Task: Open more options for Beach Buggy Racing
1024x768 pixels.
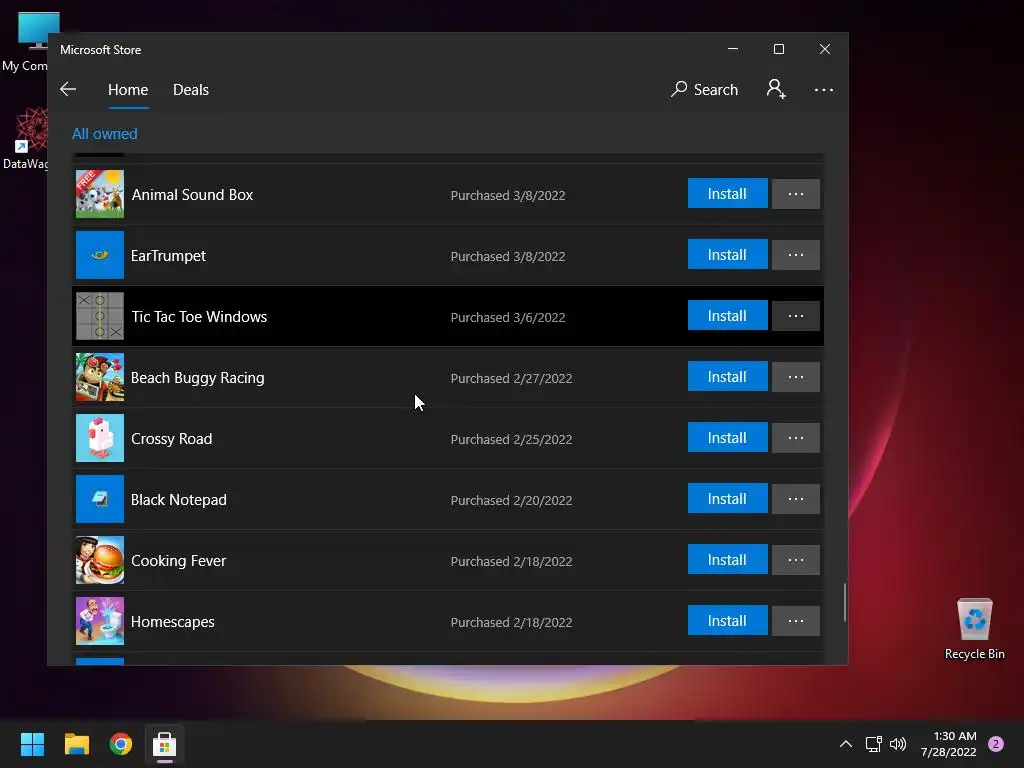Action: 795,377
